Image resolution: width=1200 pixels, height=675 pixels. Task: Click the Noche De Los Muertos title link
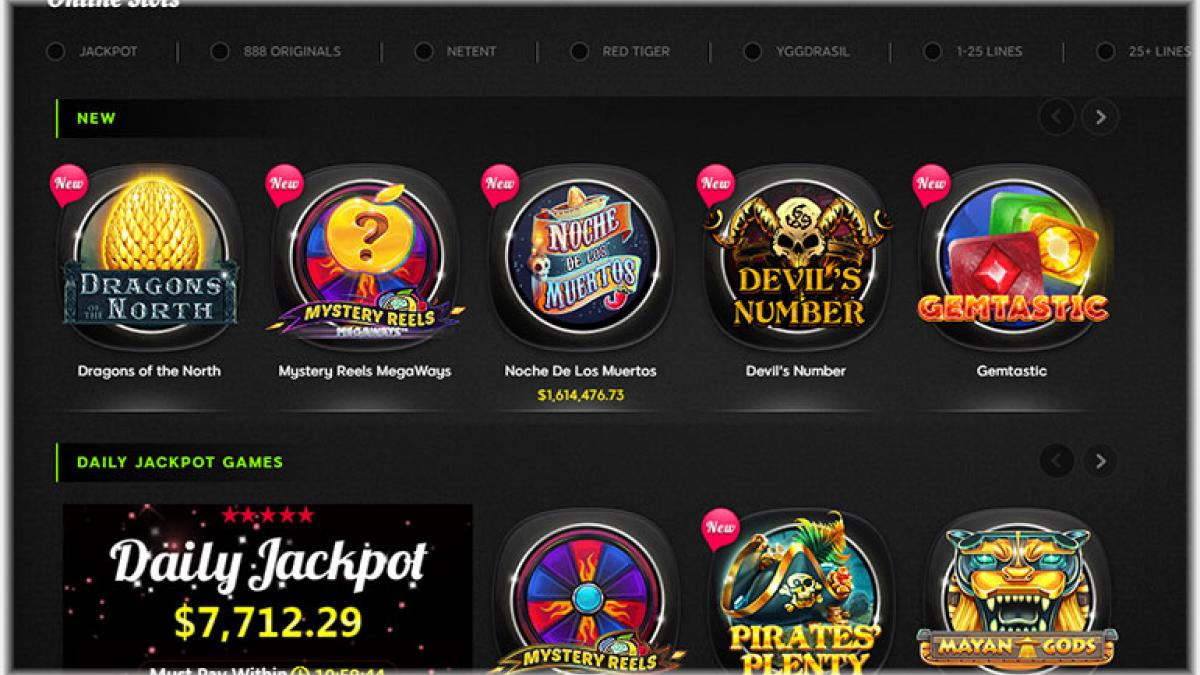click(x=581, y=371)
